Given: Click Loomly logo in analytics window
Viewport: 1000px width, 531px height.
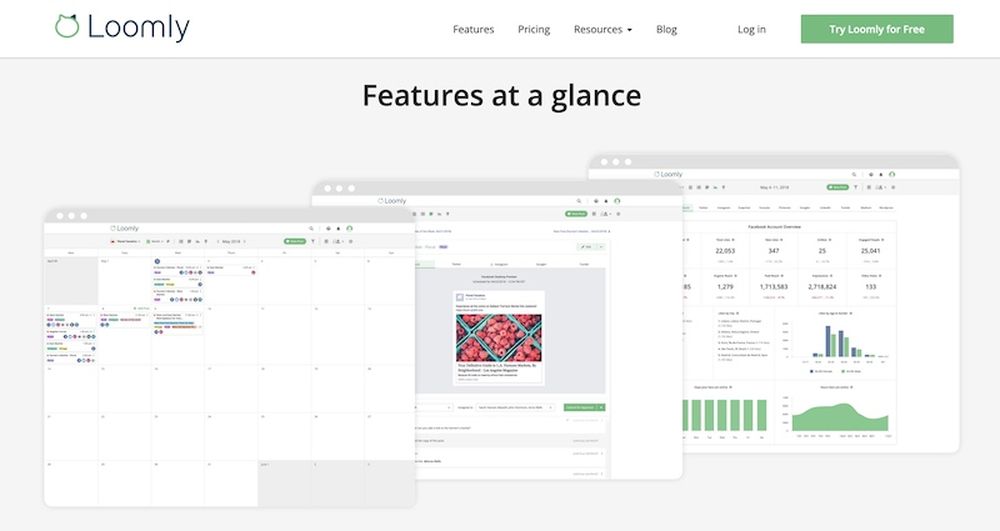Looking at the screenshot, I should click(668, 174).
